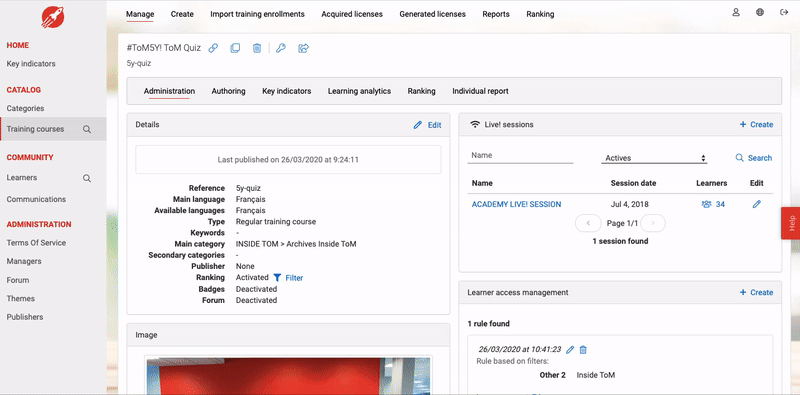The width and height of the screenshot is (800, 395).
Task: Go to next sessions page
Action: click(653, 224)
